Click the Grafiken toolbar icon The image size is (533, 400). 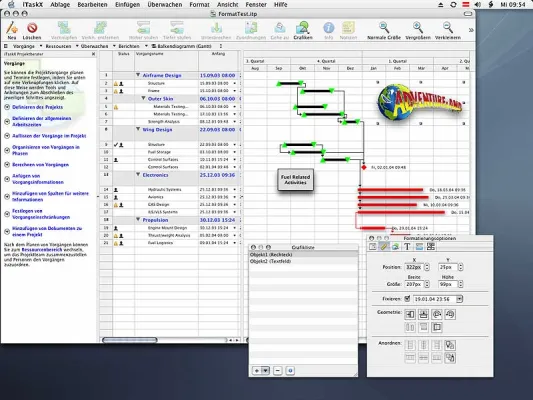pos(303,28)
